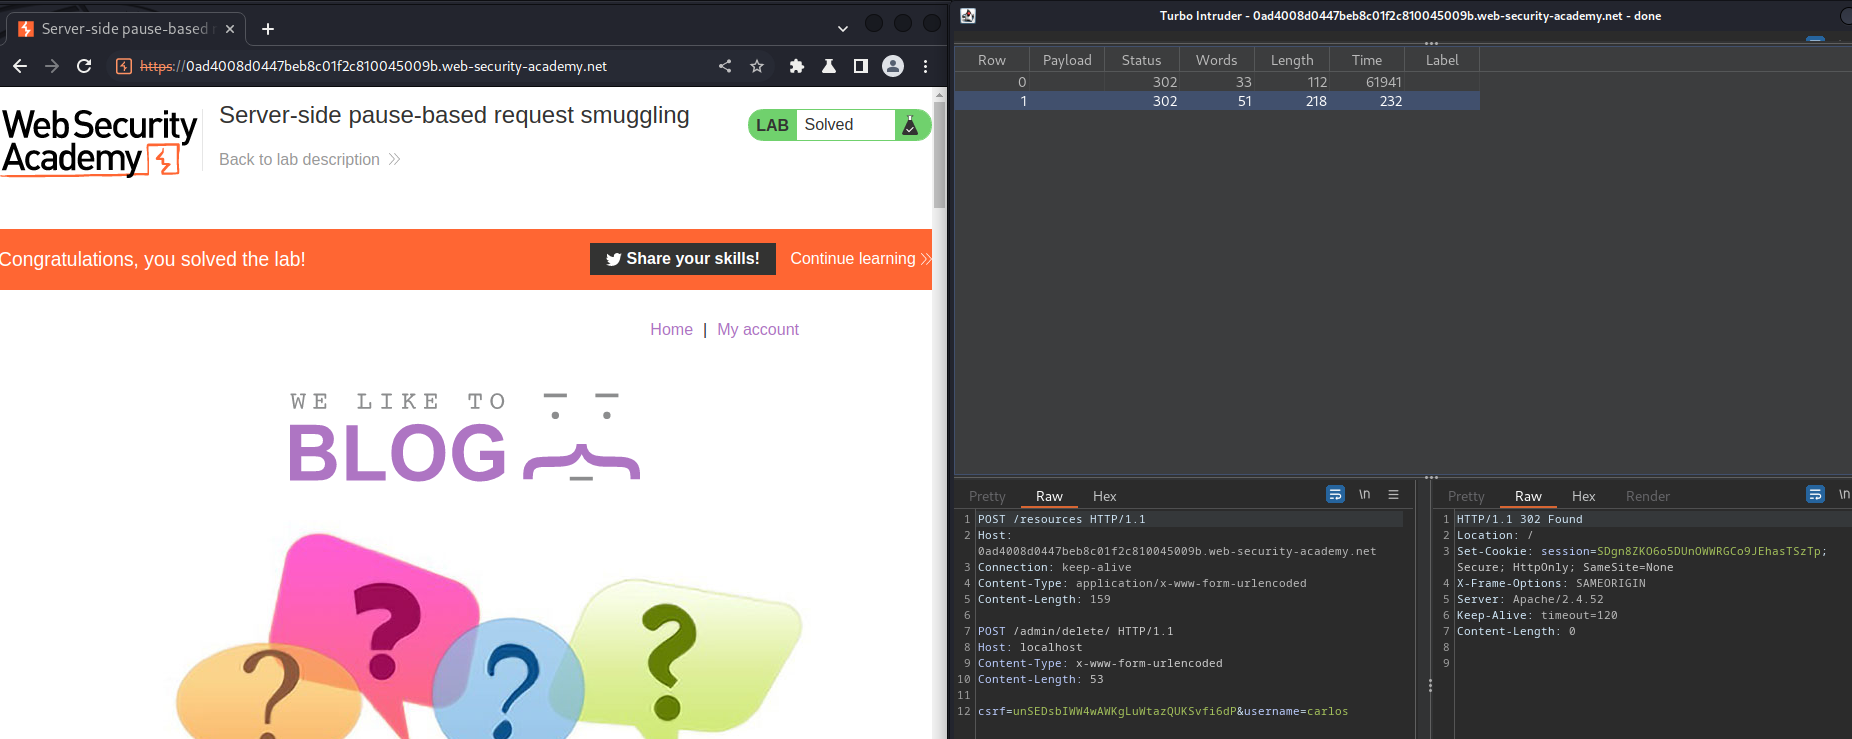This screenshot has width=1852, height=739.
Task: Select result row 0 in Turbo Intruder
Action: coord(1217,82)
